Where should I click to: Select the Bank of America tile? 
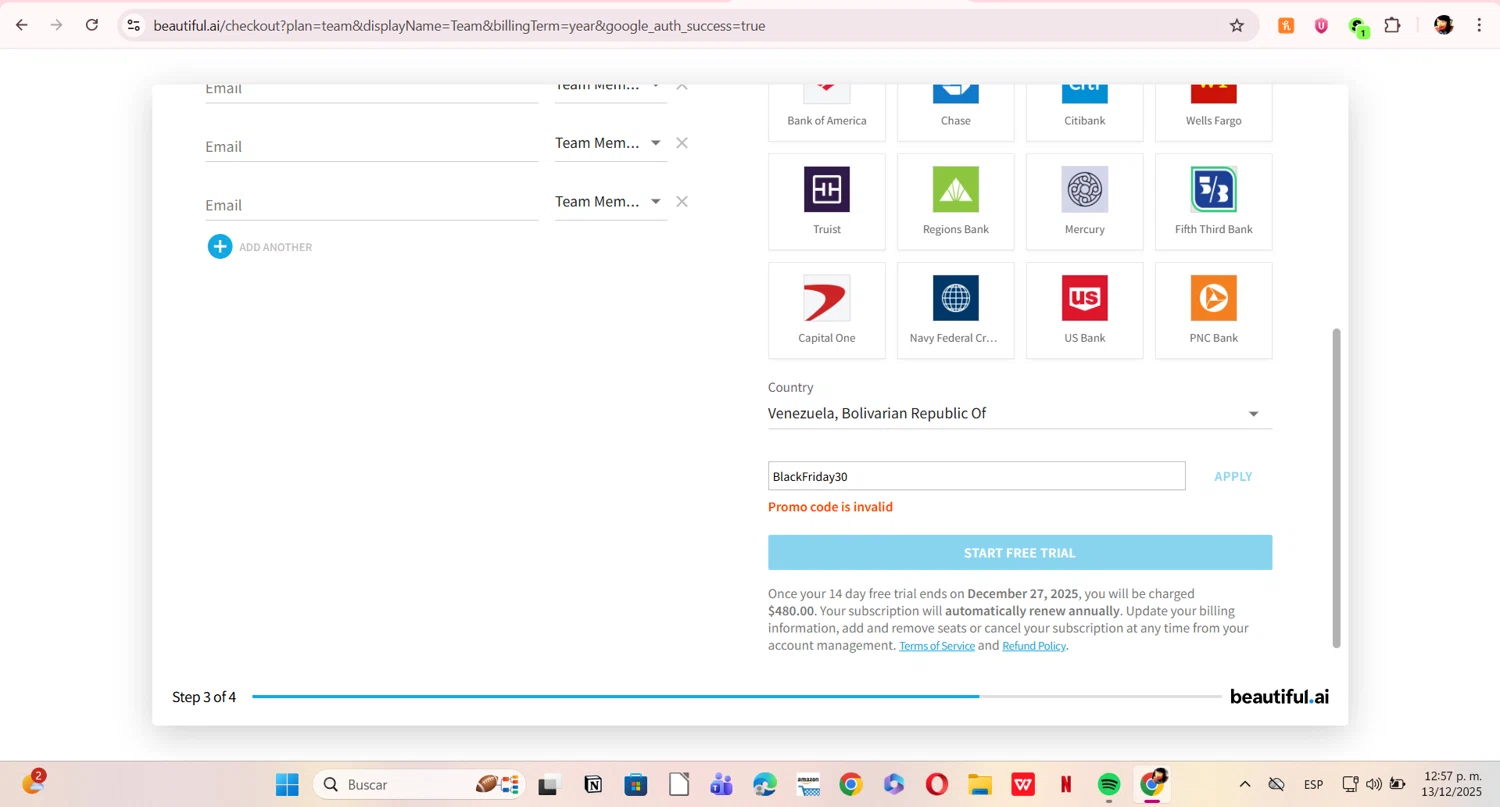pos(826,112)
